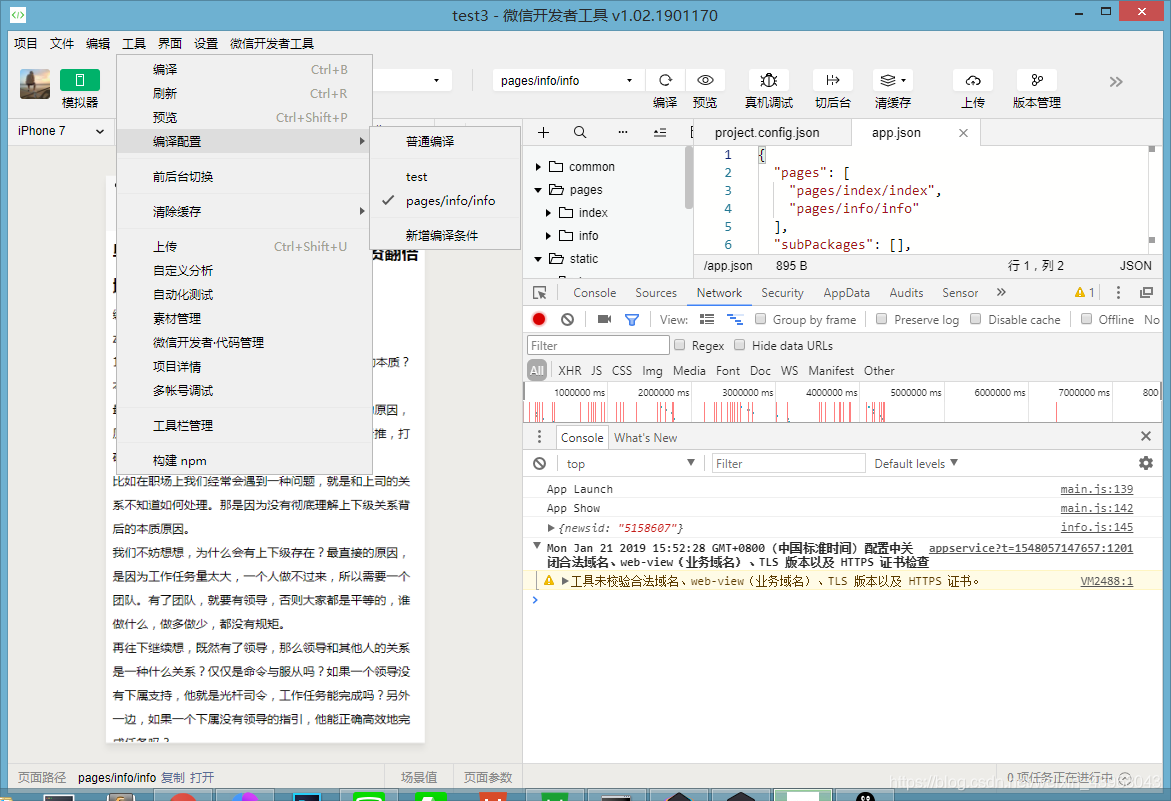
Task: Select test compile condition
Action: click(x=417, y=177)
